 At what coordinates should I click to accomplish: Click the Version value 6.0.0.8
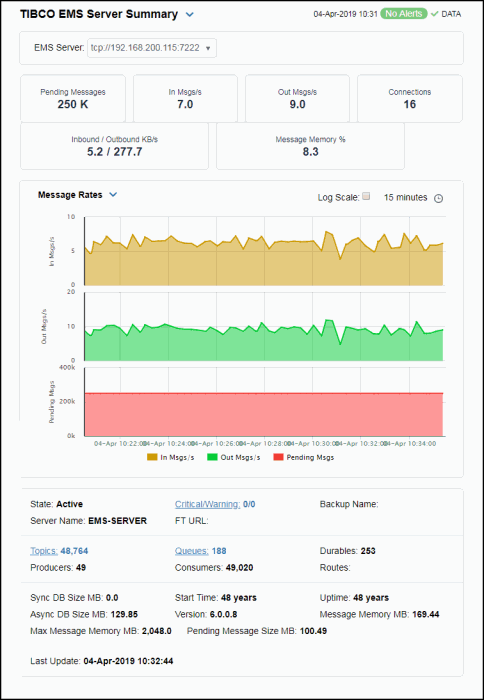(222, 615)
